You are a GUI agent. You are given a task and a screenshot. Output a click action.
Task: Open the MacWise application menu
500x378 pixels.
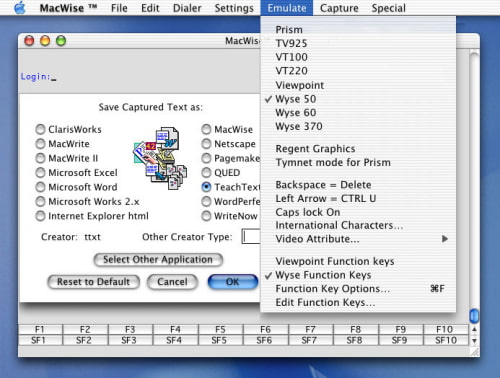(68, 8)
